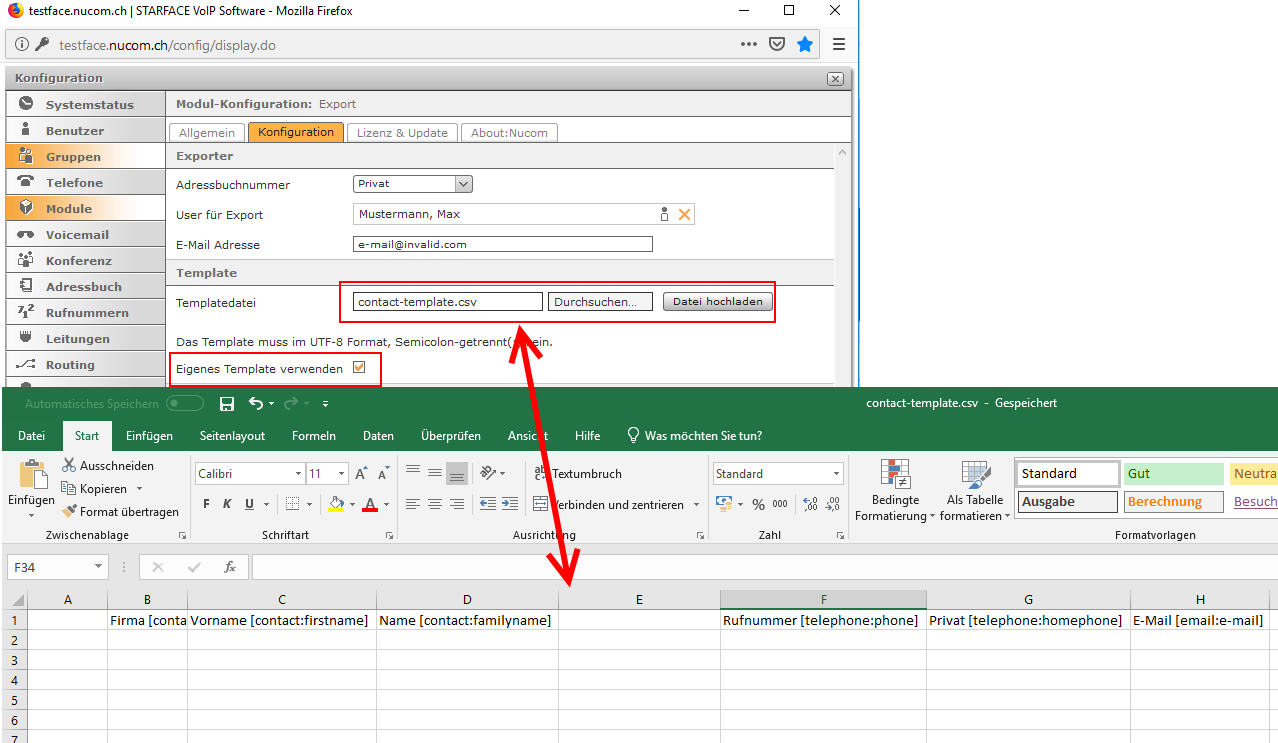Image resolution: width=1278 pixels, height=743 pixels.
Task: Align text to middle vertically
Action: click(x=434, y=473)
